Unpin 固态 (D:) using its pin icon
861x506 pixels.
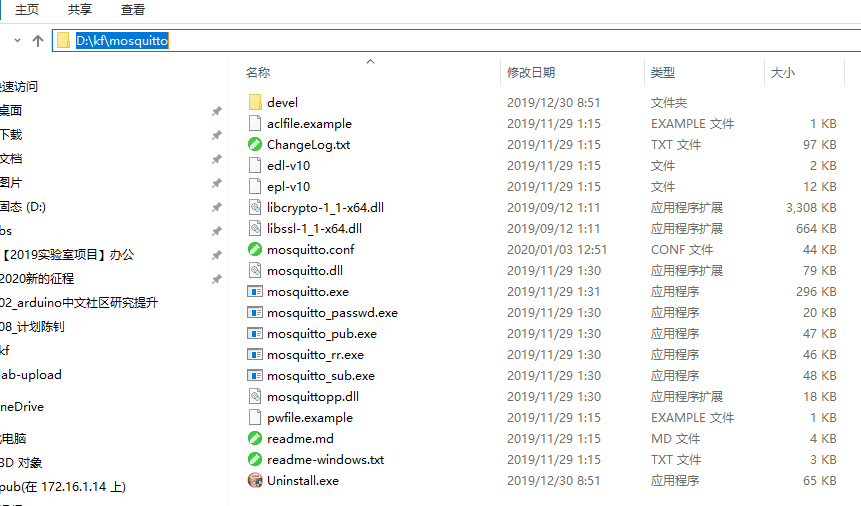[217, 207]
